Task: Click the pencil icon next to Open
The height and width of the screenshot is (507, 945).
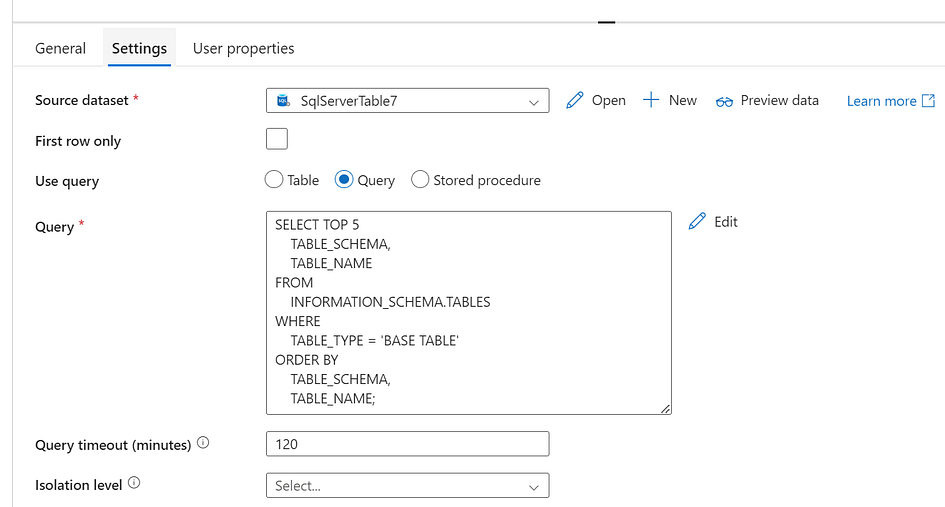Action: [x=574, y=100]
